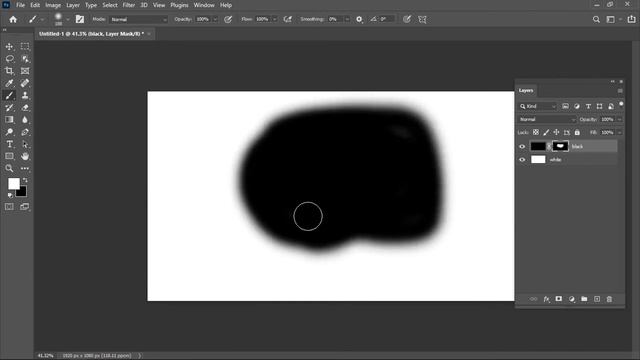Create a new adjustment layer

click(571, 299)
